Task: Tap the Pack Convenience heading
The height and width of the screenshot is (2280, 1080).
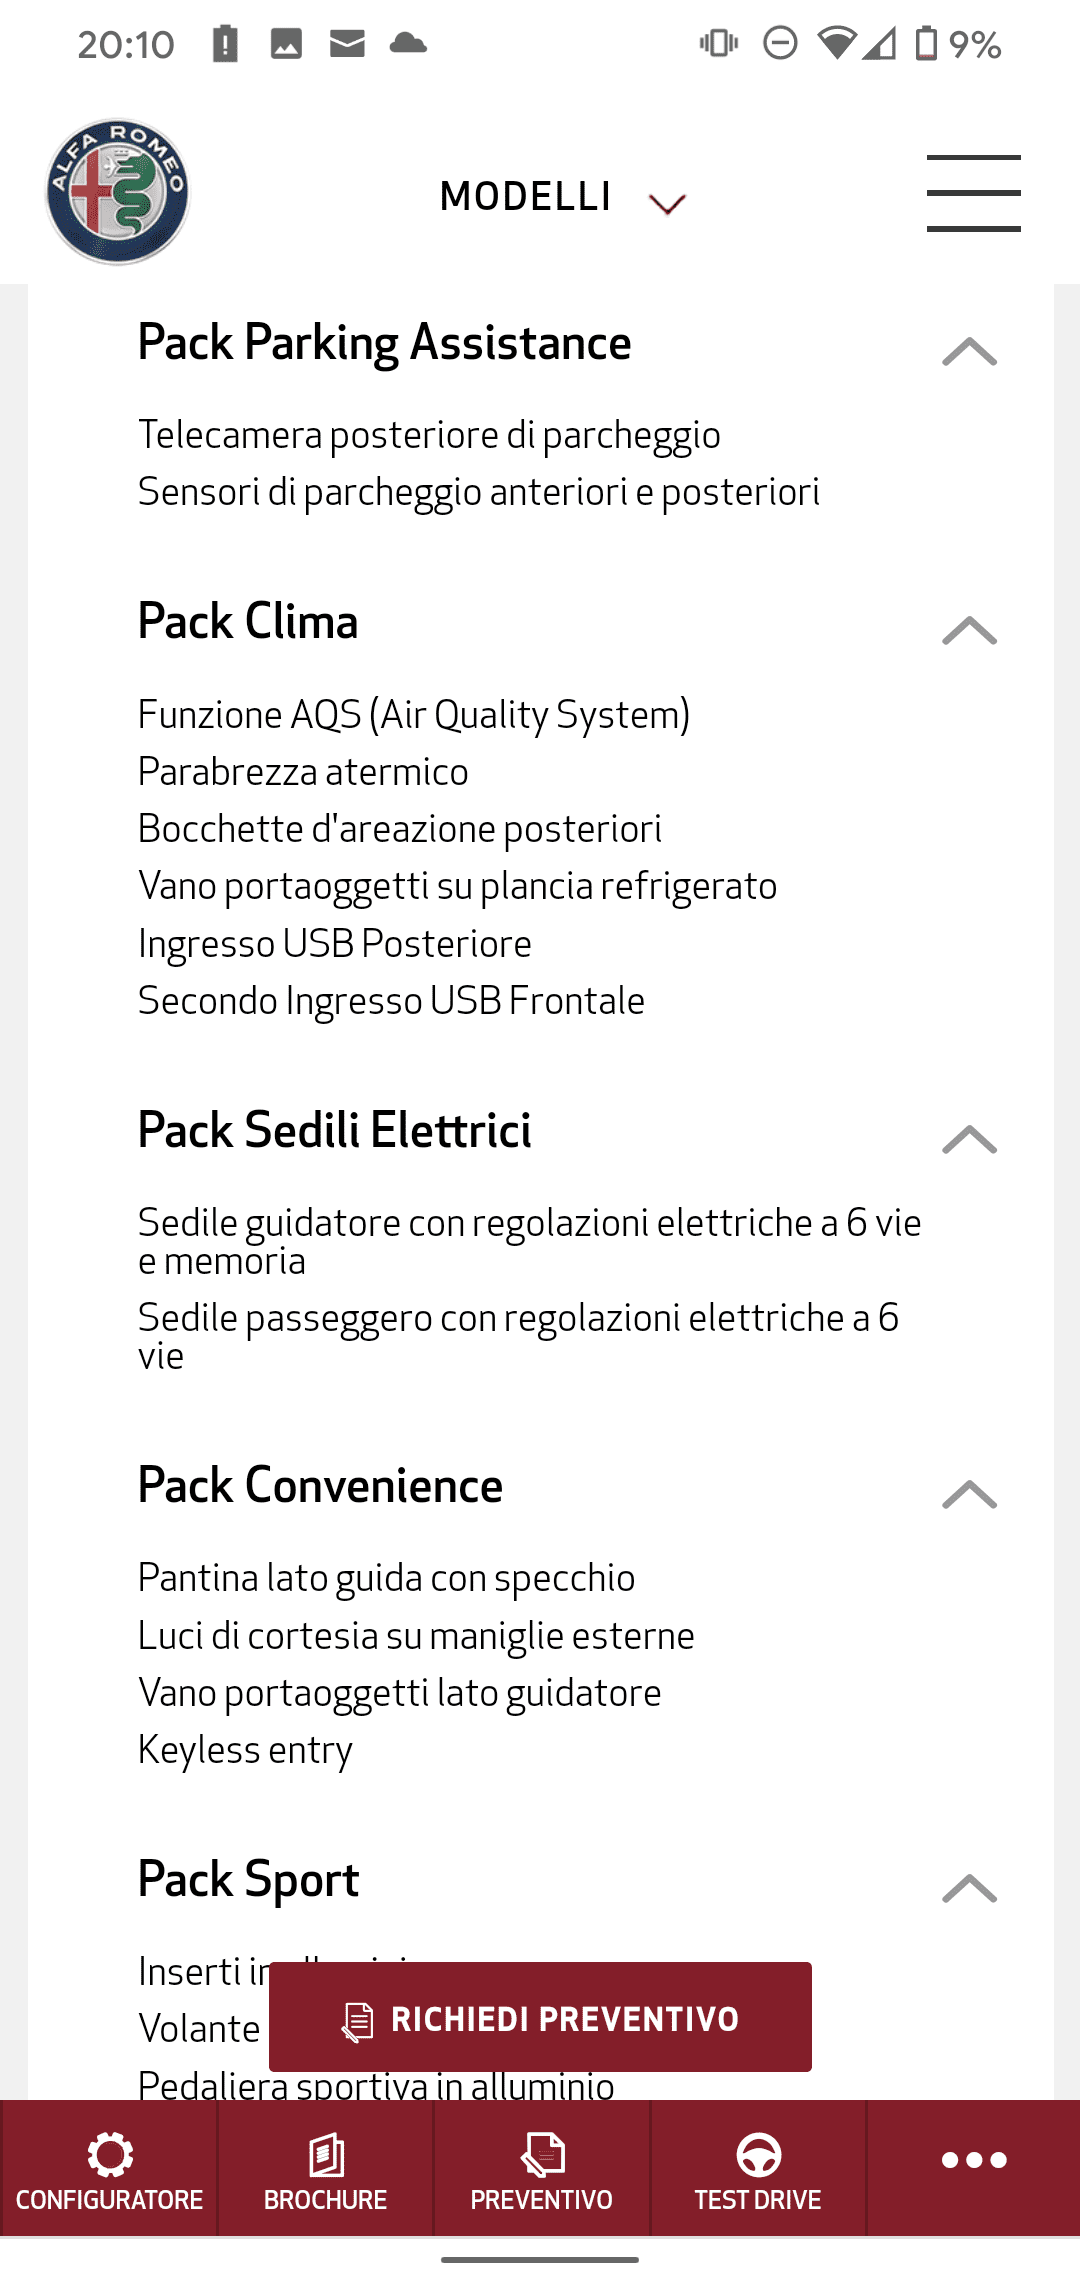Action: tap(320, 1485)
